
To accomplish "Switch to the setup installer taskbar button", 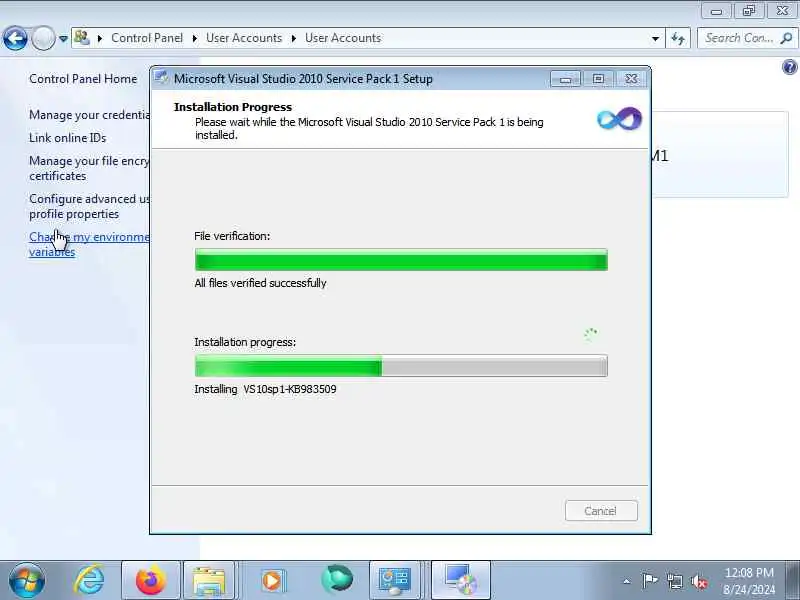I will coord(461,581).
